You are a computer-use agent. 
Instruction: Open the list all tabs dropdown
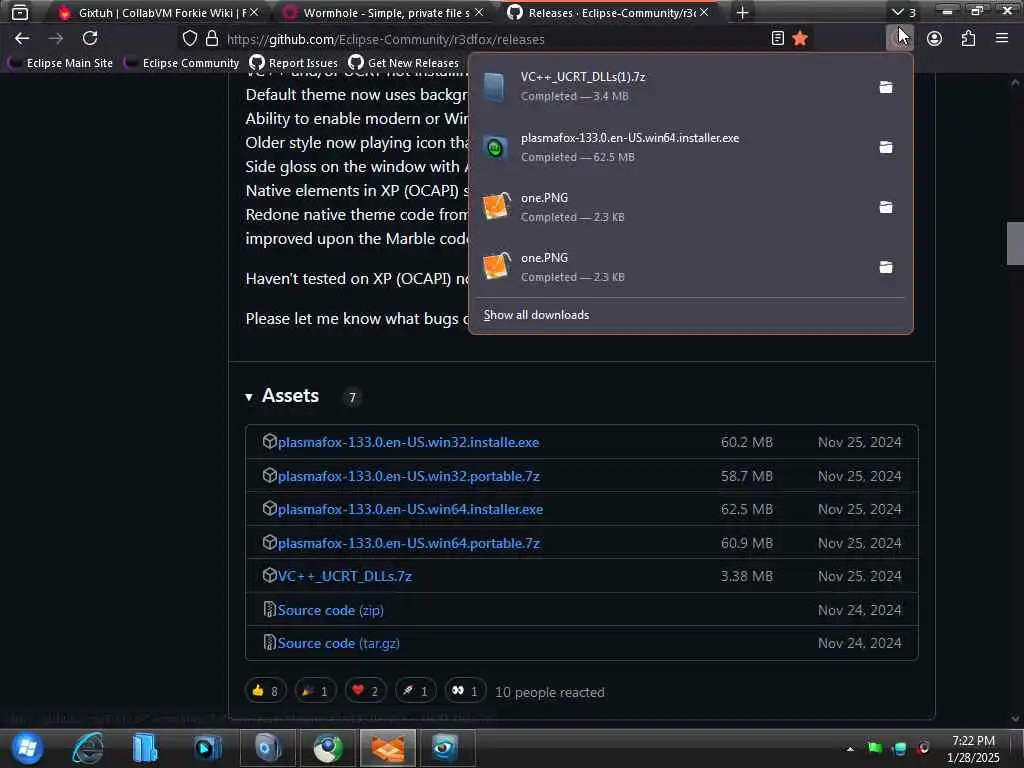904,12
